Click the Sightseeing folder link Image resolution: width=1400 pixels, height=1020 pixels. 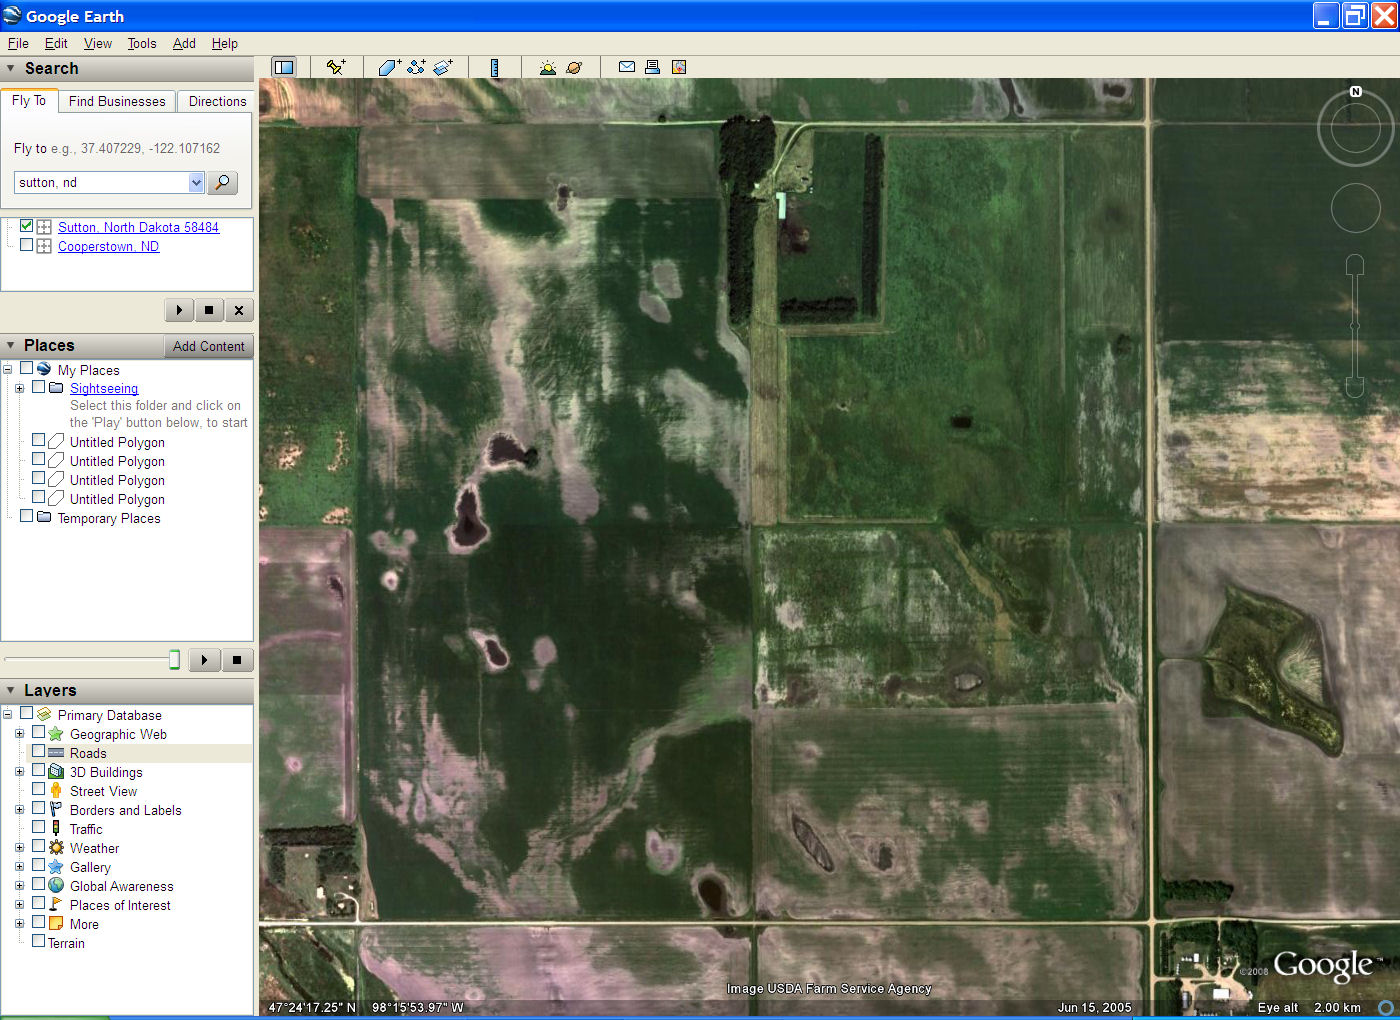104,388
